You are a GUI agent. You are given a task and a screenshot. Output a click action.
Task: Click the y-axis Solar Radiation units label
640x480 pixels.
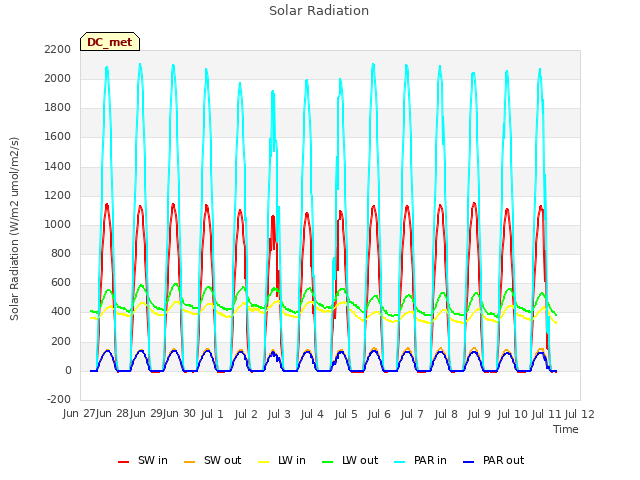click(x=14, y=229)
